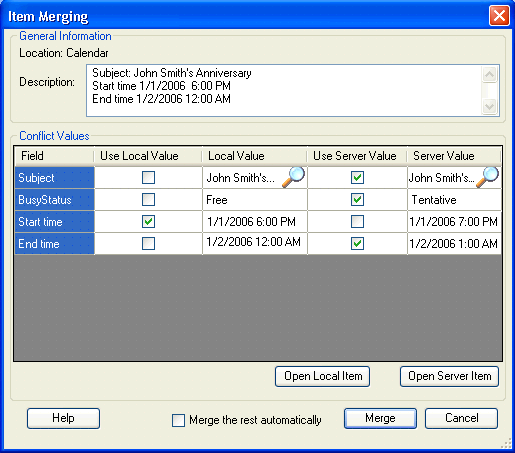Click inside the Description text box
Screen dimensions: 515x453
tap(283, 91)
